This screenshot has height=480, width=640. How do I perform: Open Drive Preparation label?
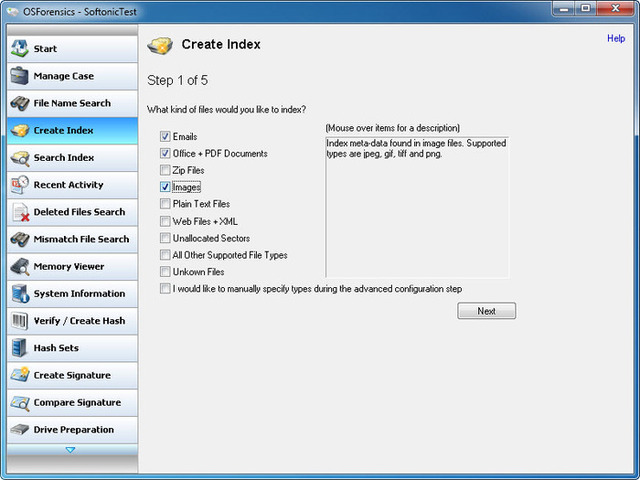tap(74, 430)
